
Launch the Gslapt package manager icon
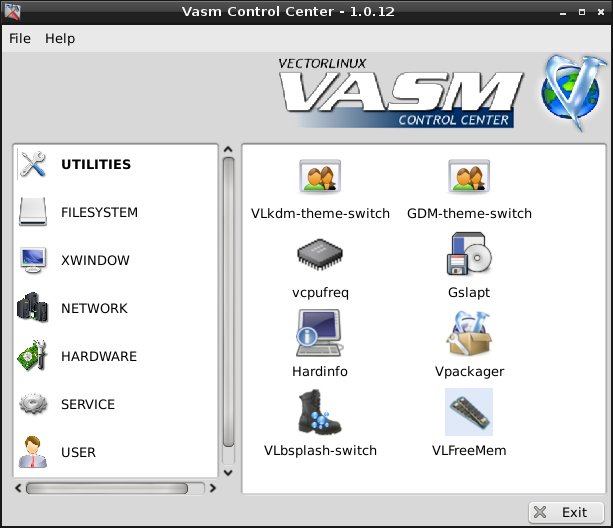point(468,257)
